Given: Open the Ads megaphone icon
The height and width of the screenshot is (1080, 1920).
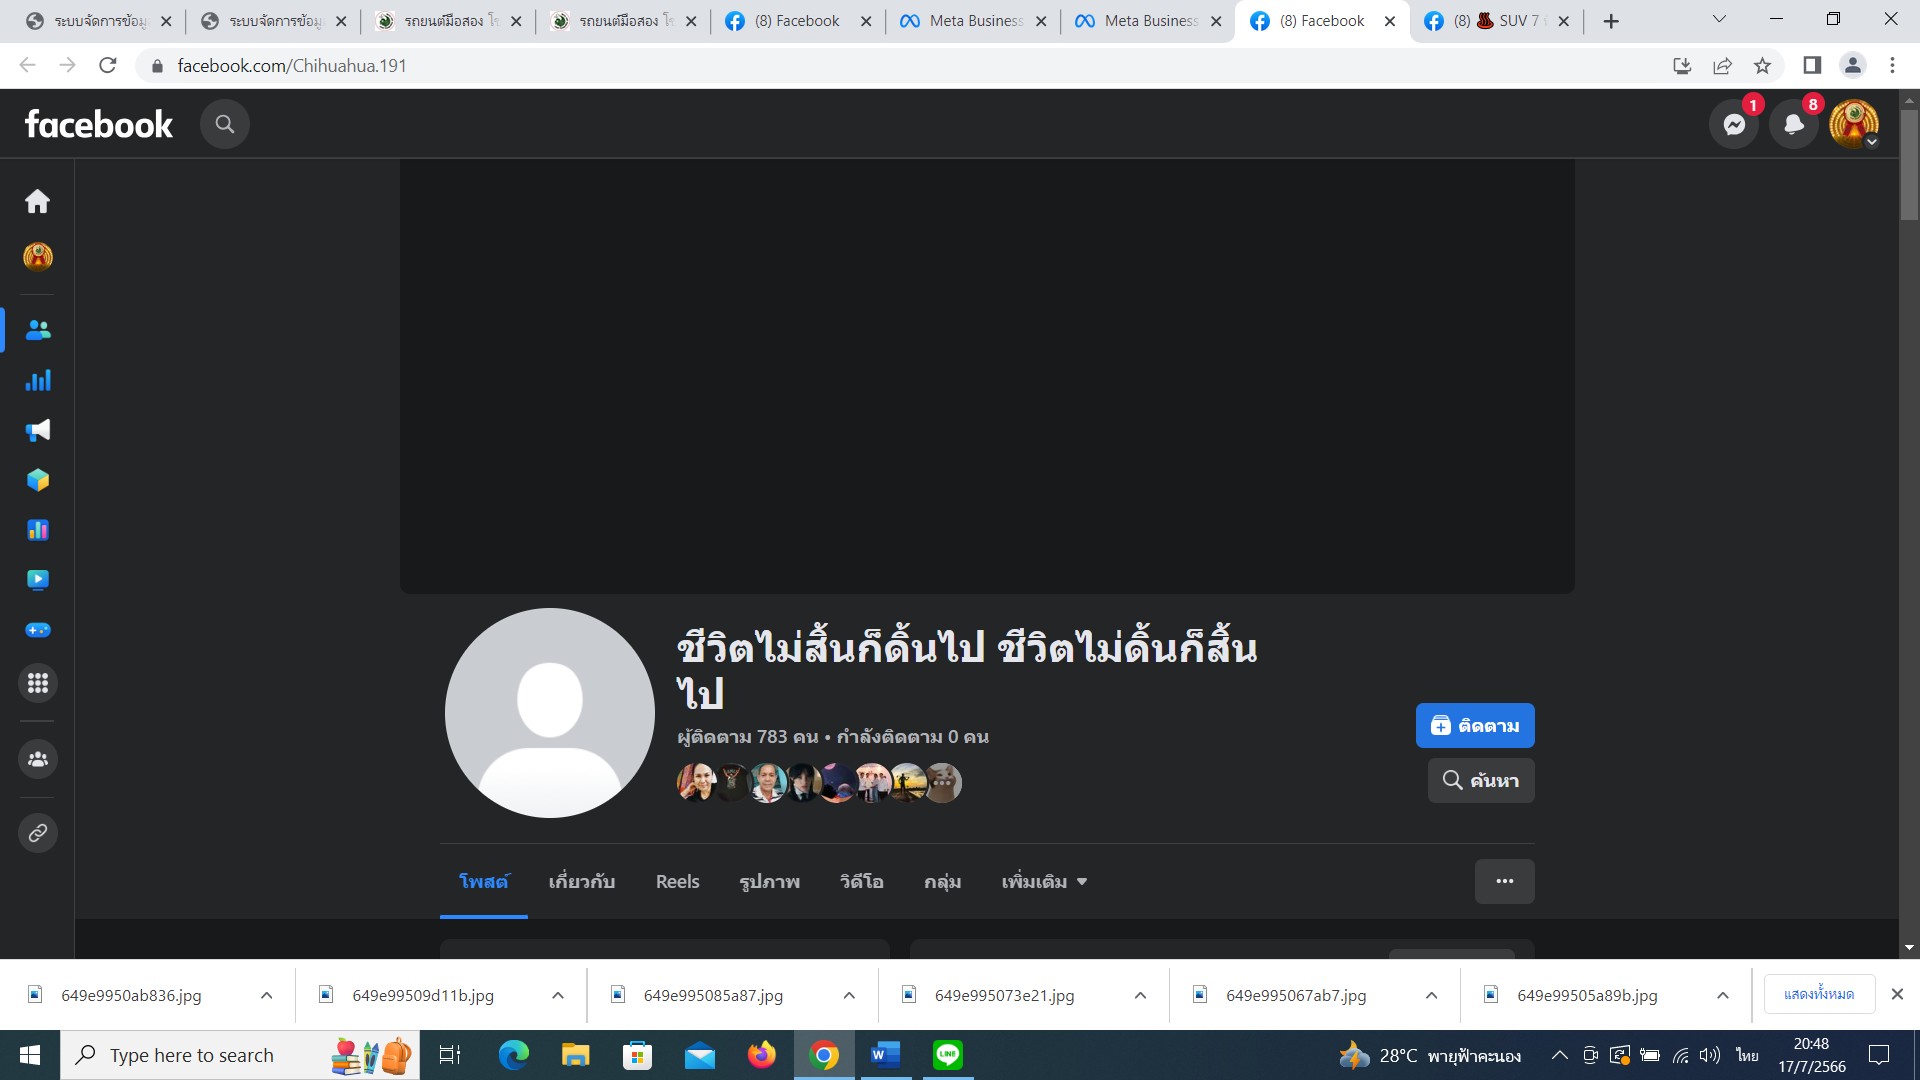Looking at the screenshot, I should (x=38, y=430).
